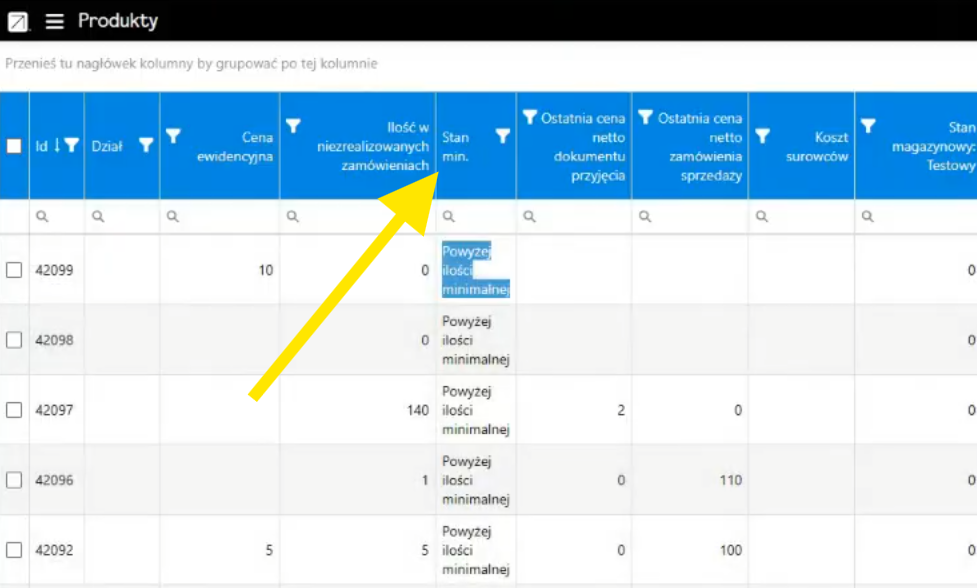Open search operator dropdown under Cena ewidencyjna

(173, 216)
